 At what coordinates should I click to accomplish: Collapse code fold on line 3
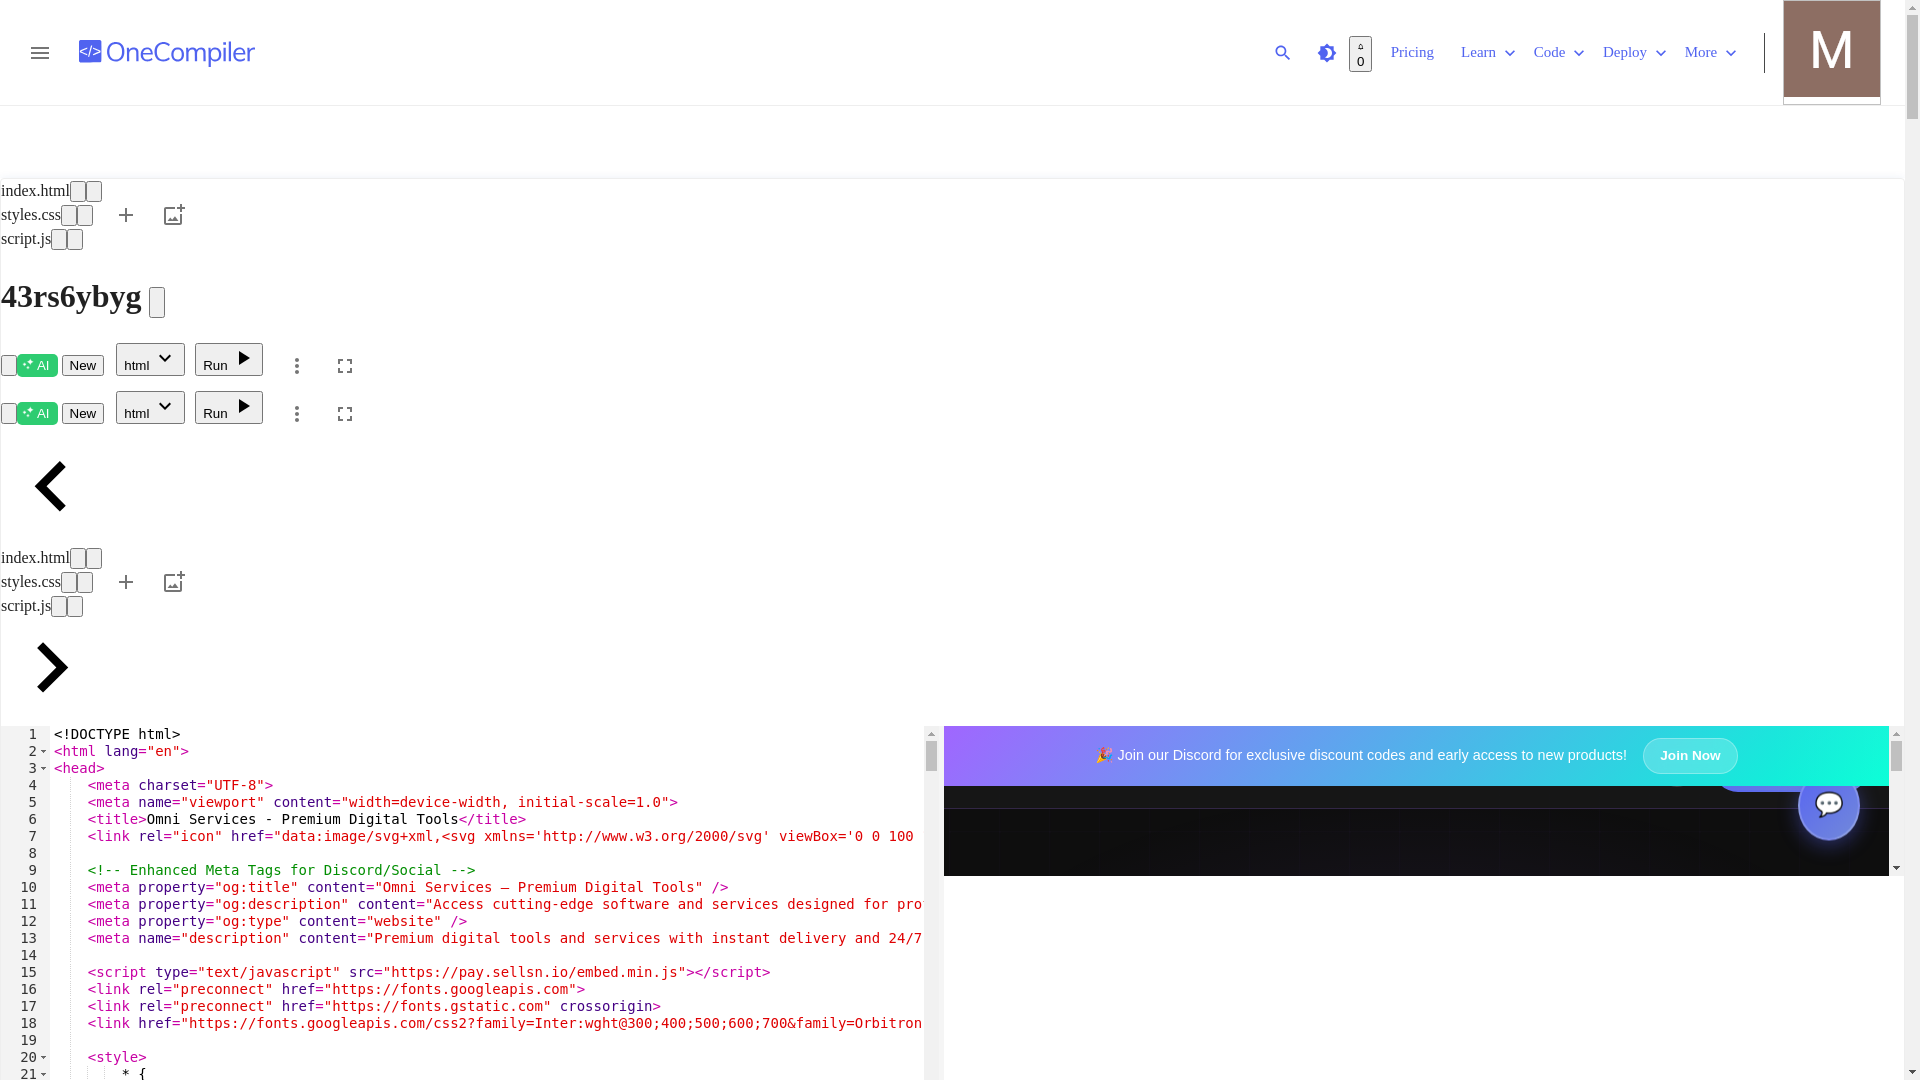44,769
